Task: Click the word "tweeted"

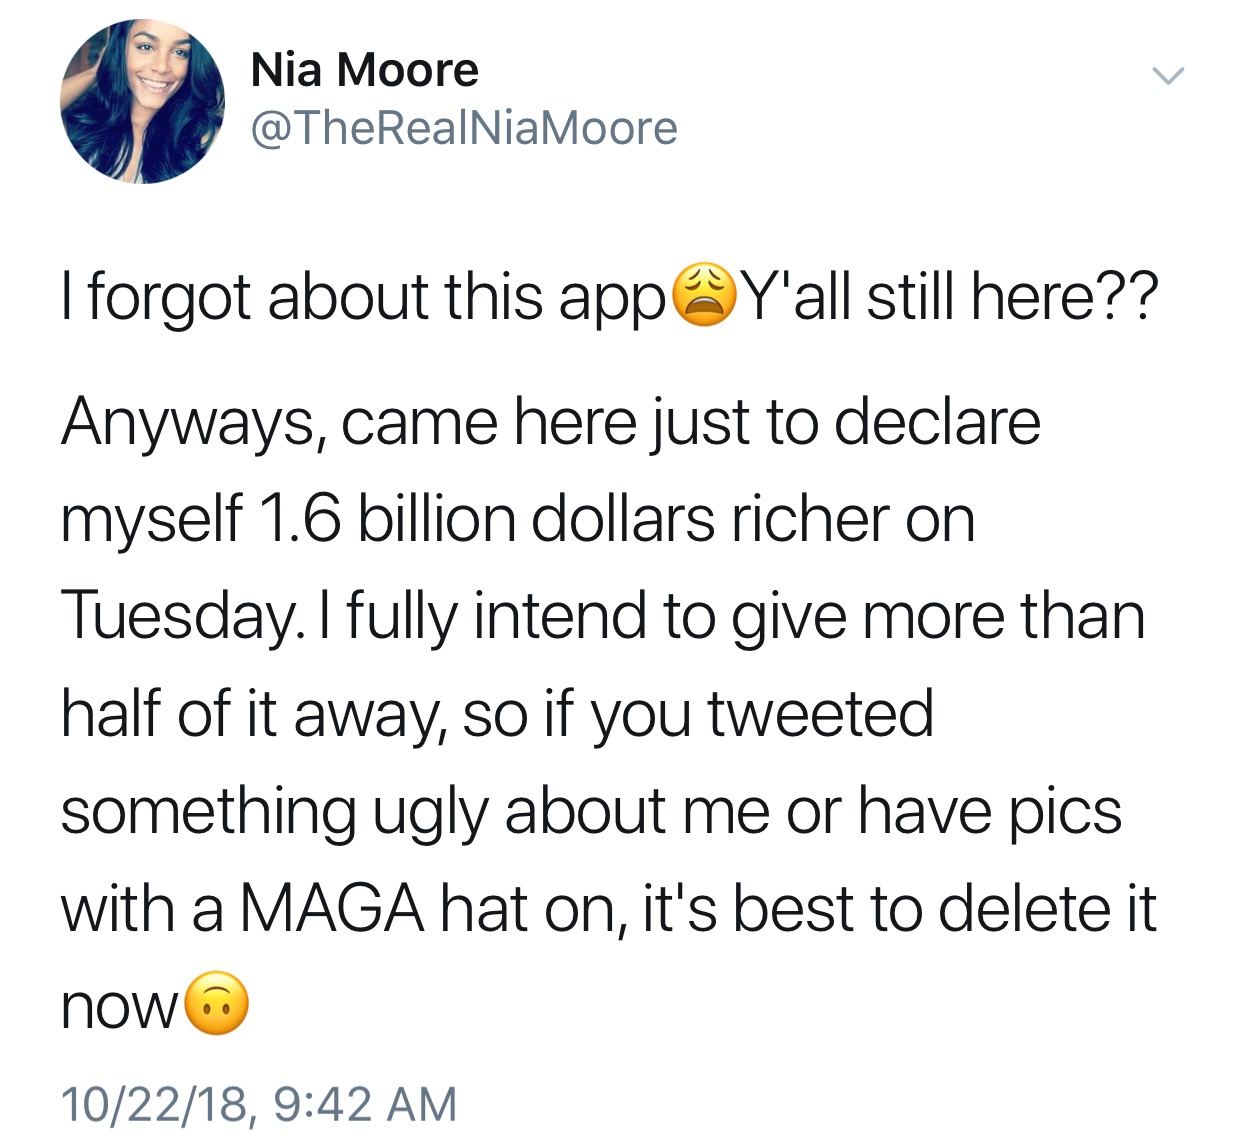Action: coord(821,714)
